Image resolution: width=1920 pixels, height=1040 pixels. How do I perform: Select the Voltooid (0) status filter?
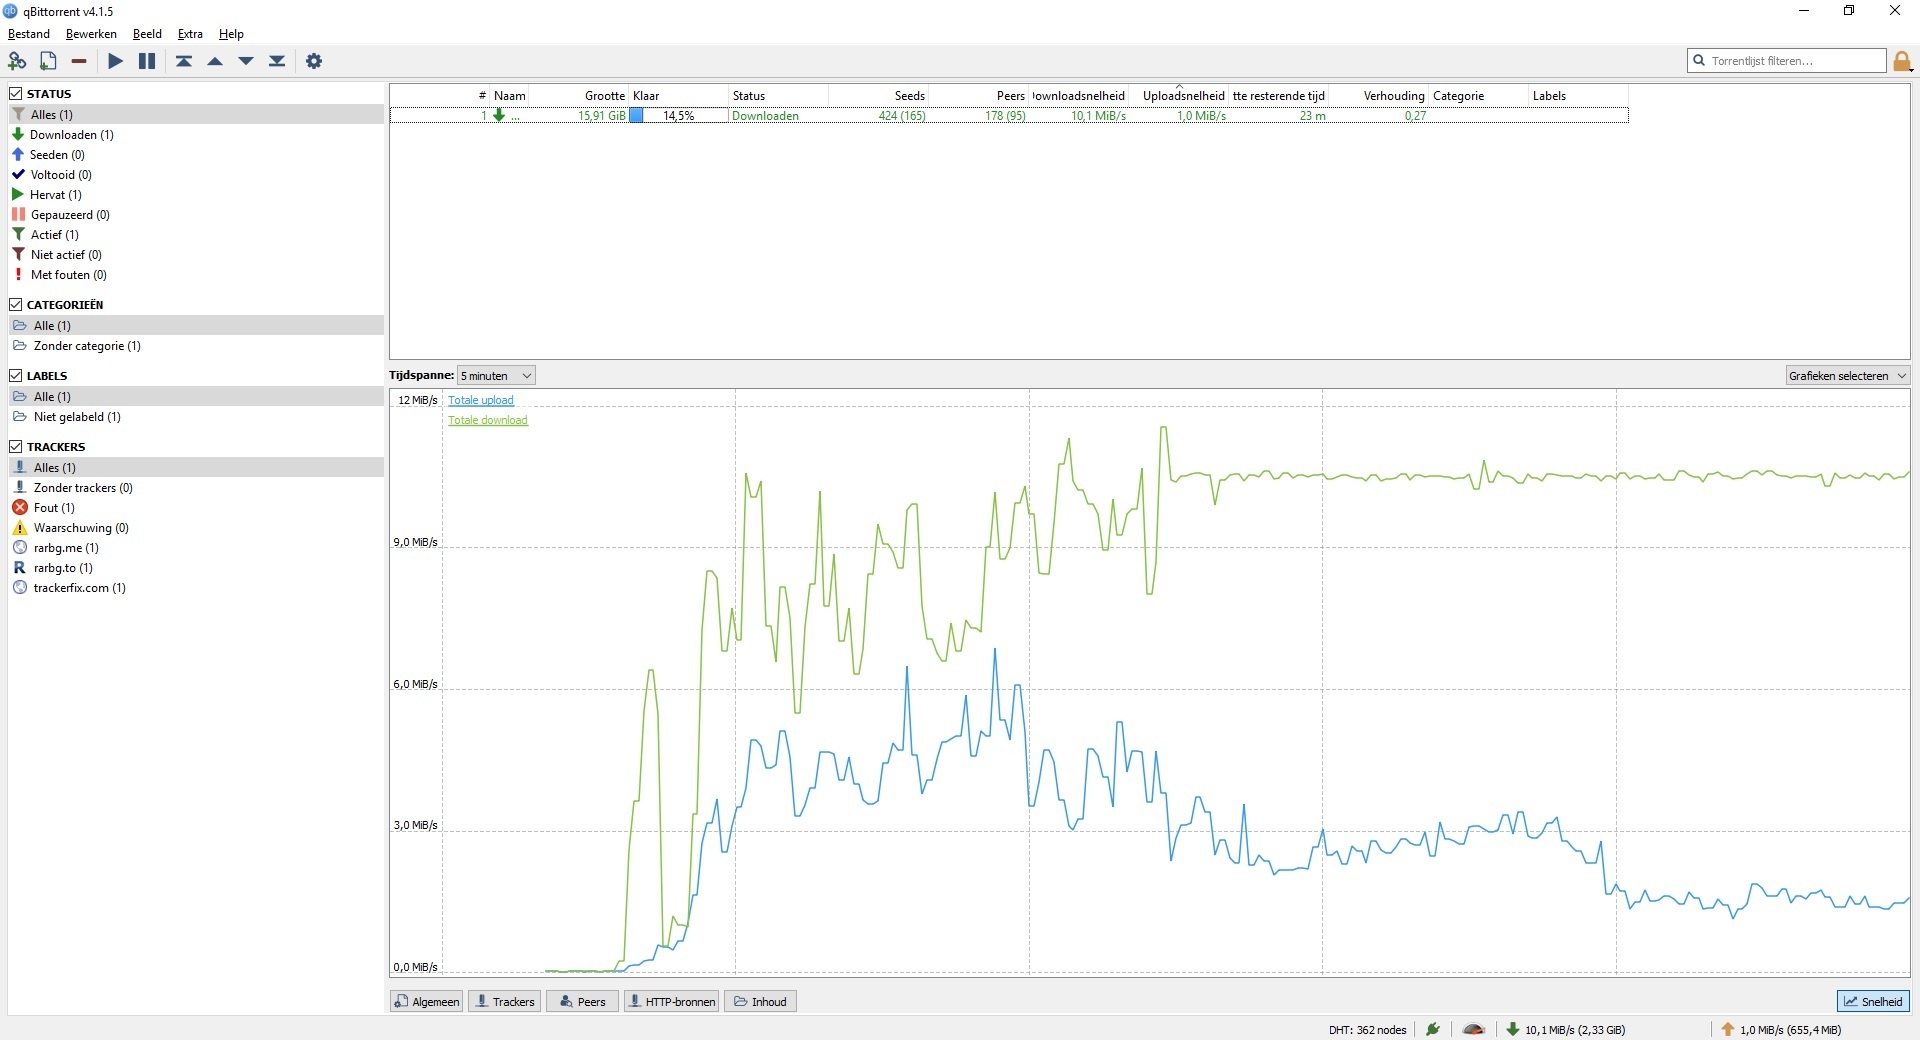click(196, 174)
